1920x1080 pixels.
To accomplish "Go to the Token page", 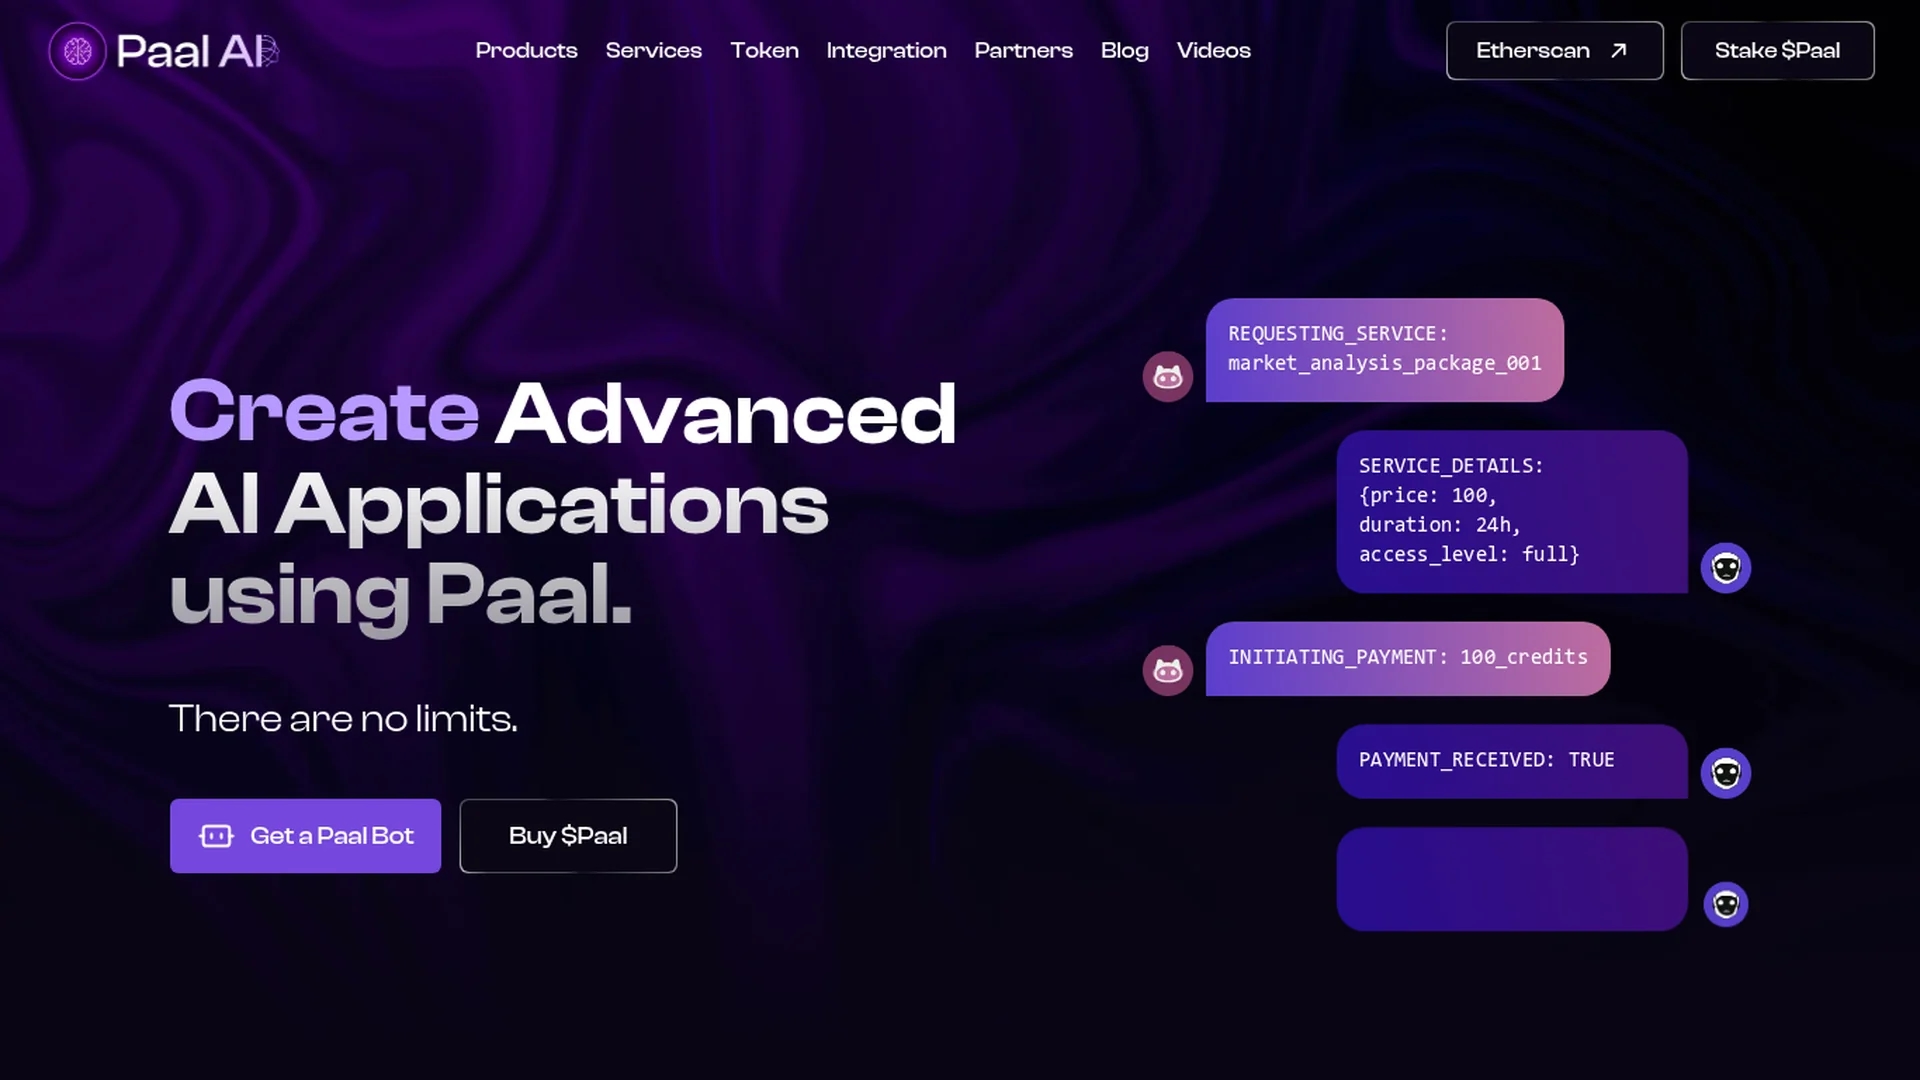I will tap(764, 50).
